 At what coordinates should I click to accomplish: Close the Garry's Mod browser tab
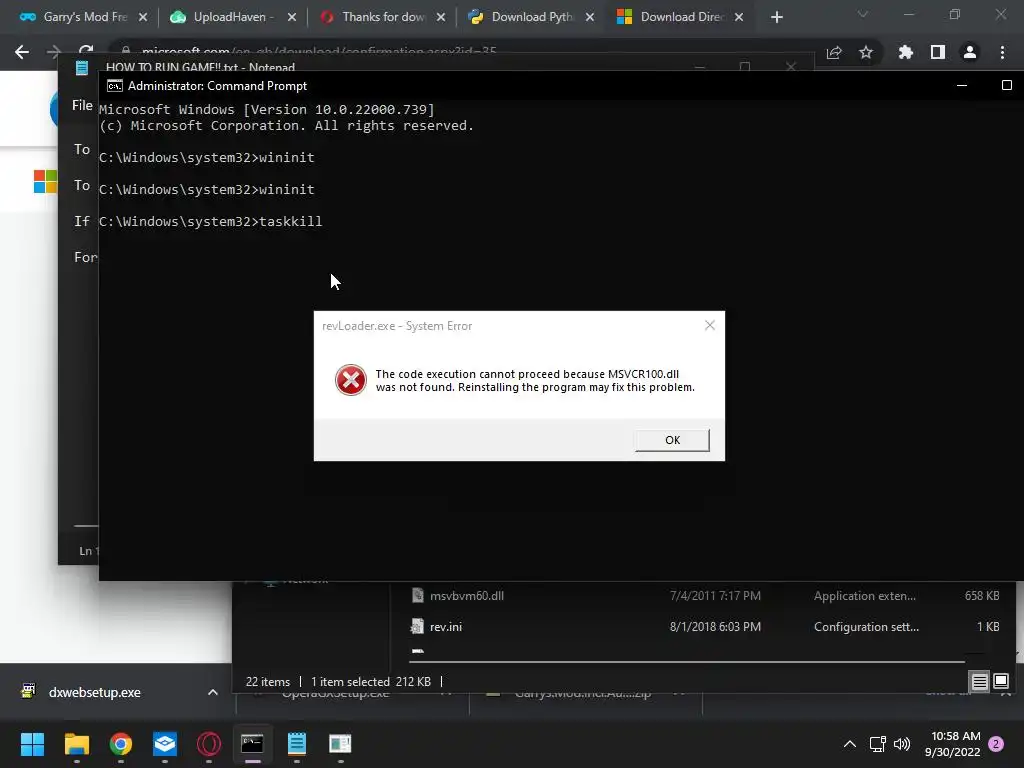(143, 17)
